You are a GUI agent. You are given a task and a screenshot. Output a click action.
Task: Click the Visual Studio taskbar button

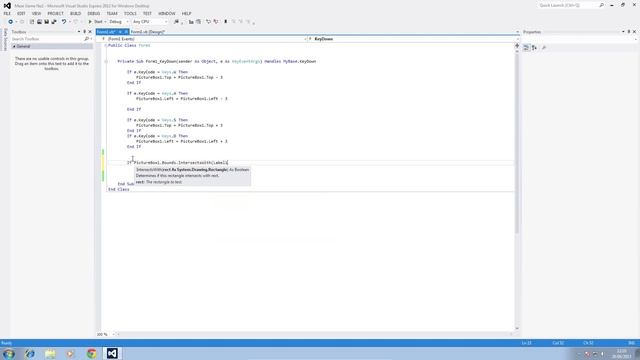coord(112,353)
